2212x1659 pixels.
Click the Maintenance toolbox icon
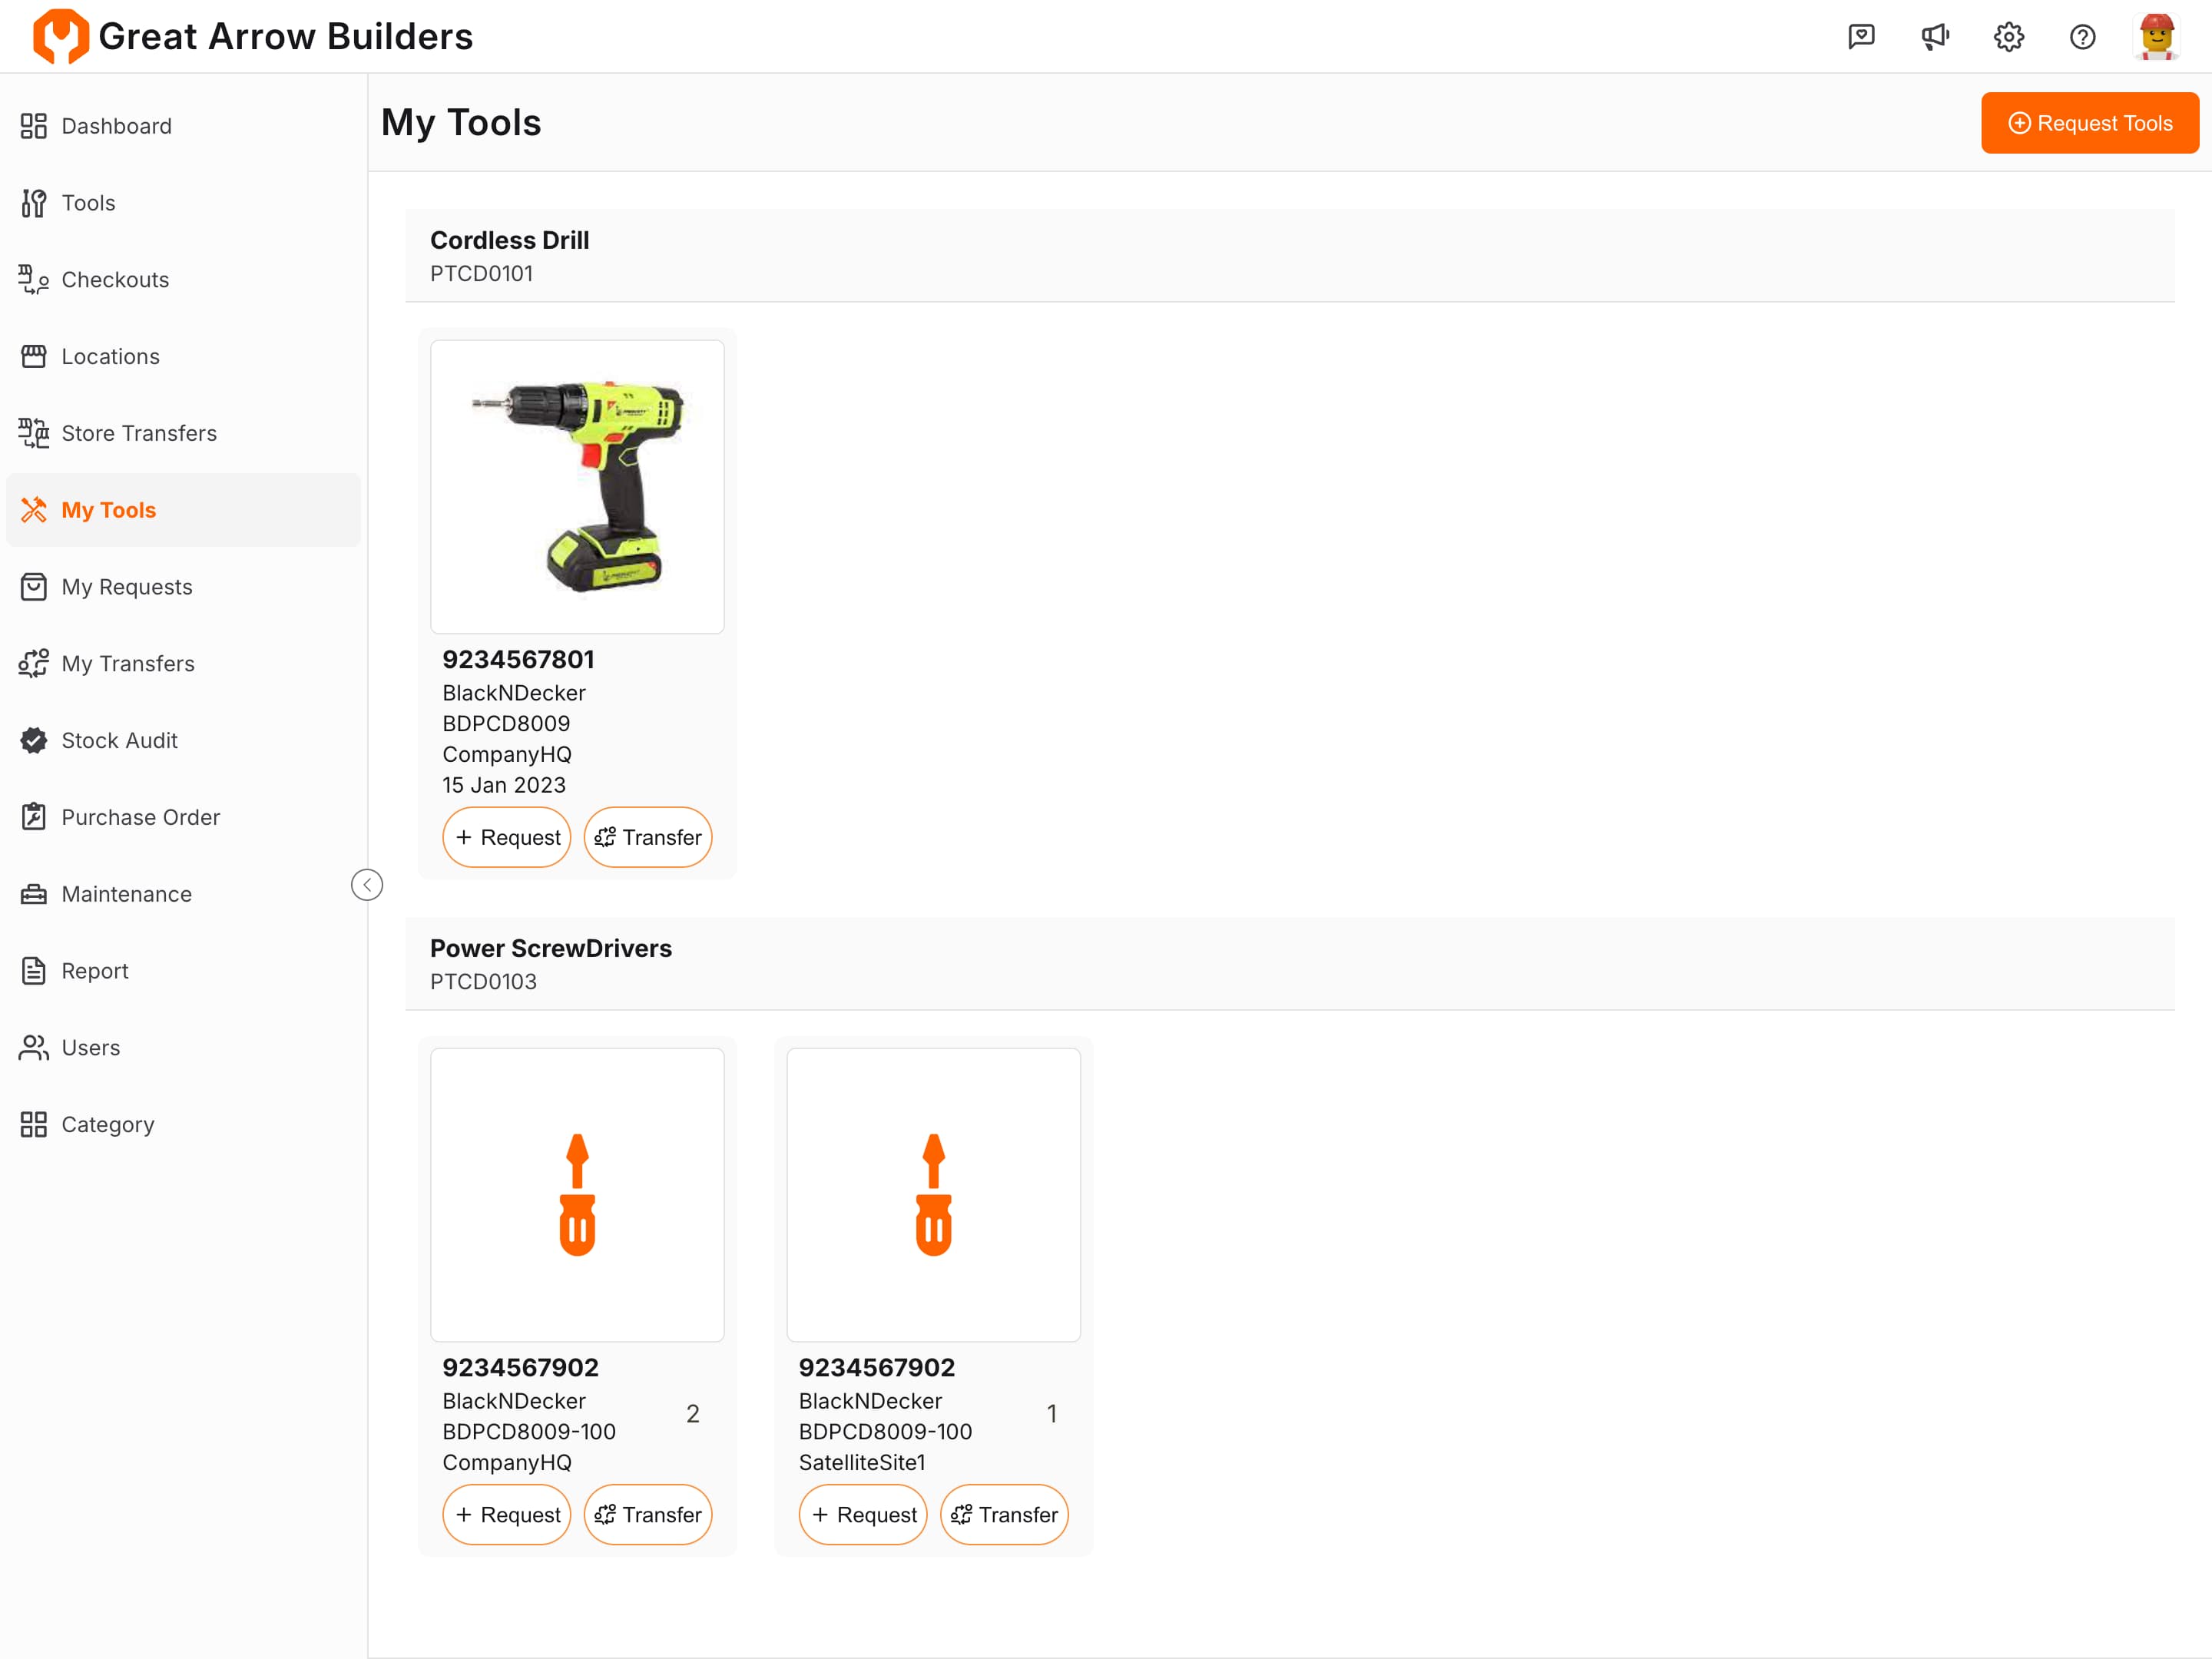34,894
